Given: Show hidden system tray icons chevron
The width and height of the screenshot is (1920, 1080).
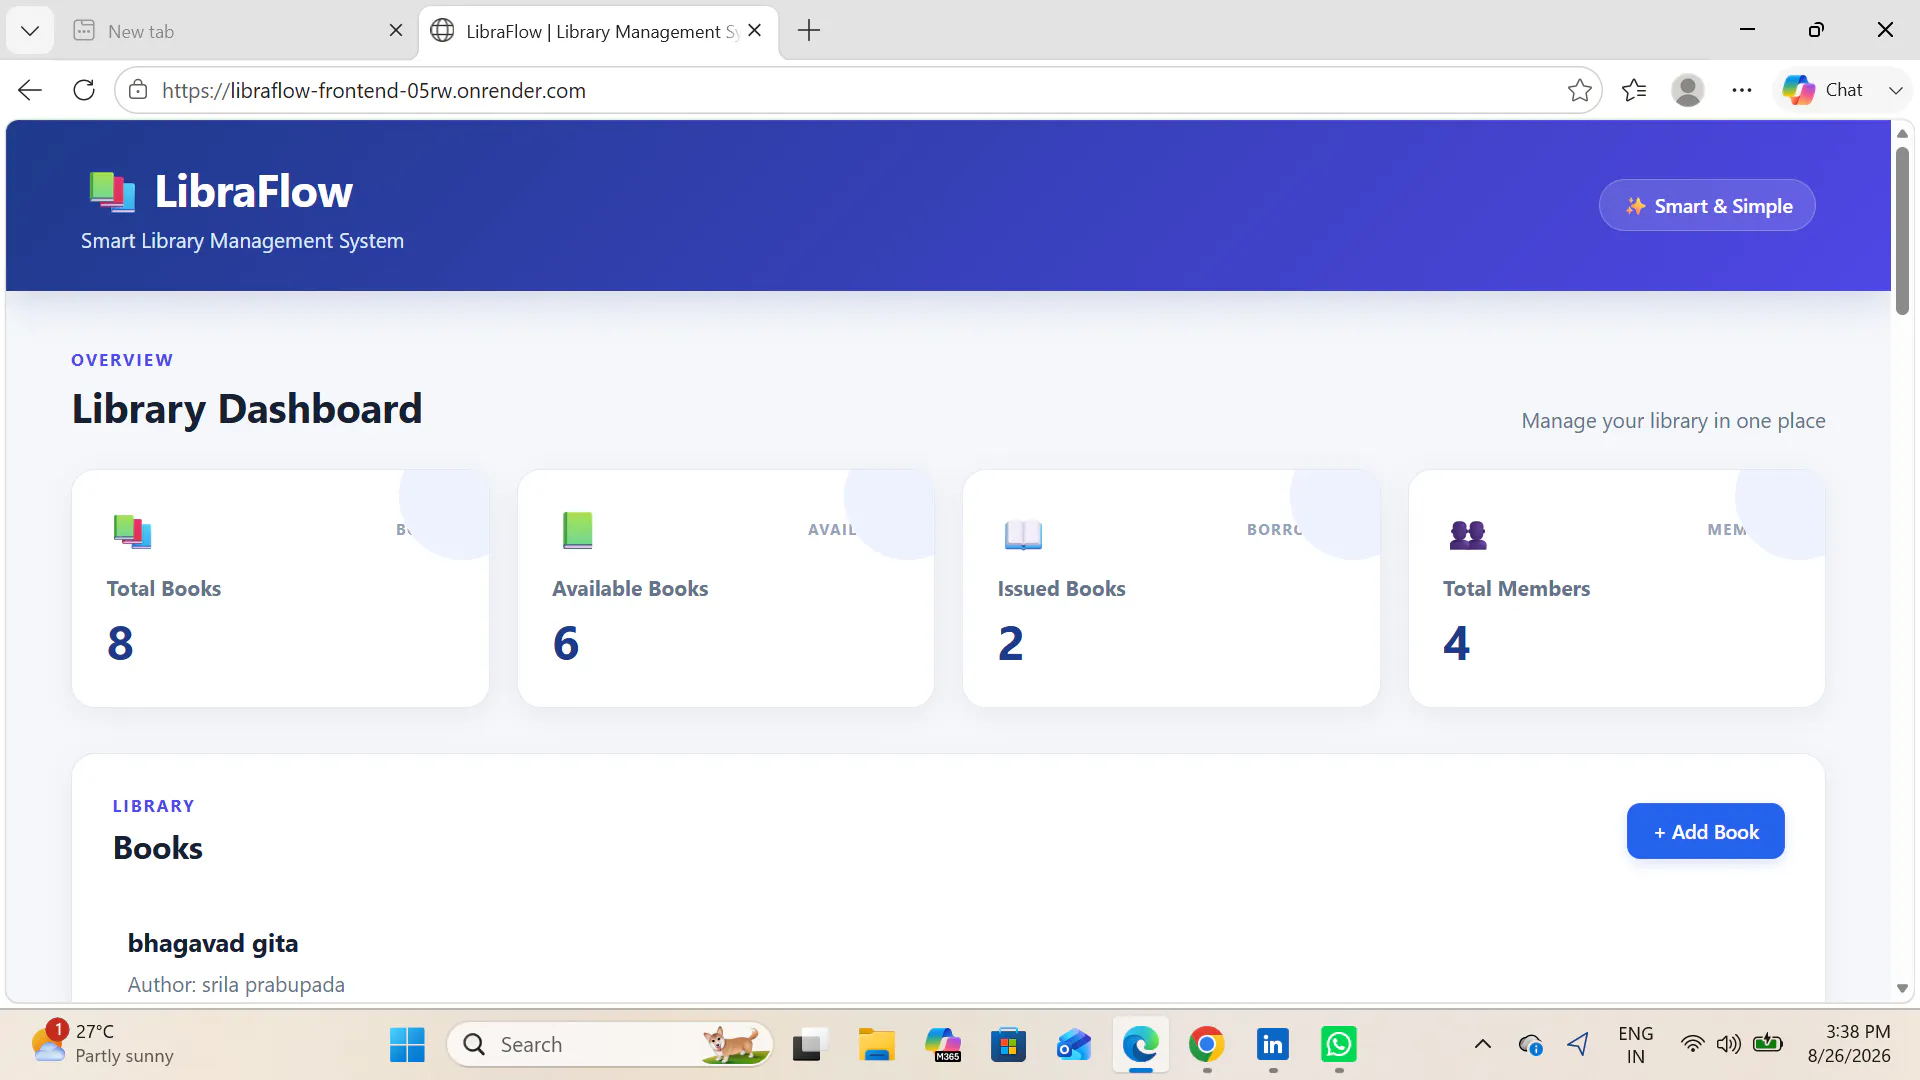Looking at the screenshot, I should (1483, 1044).
